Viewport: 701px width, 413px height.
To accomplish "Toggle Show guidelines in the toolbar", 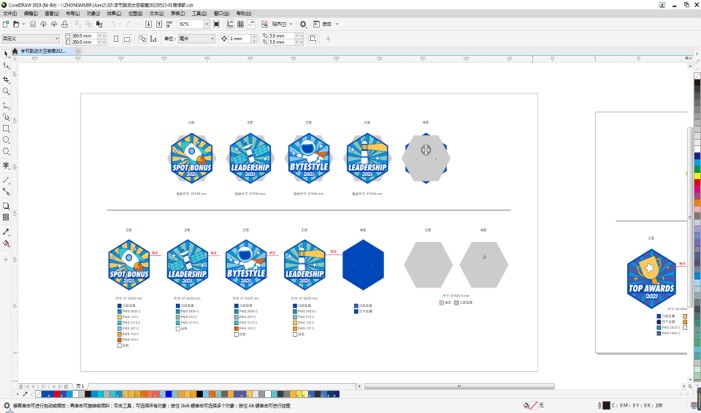I will [x=251, y=24].
